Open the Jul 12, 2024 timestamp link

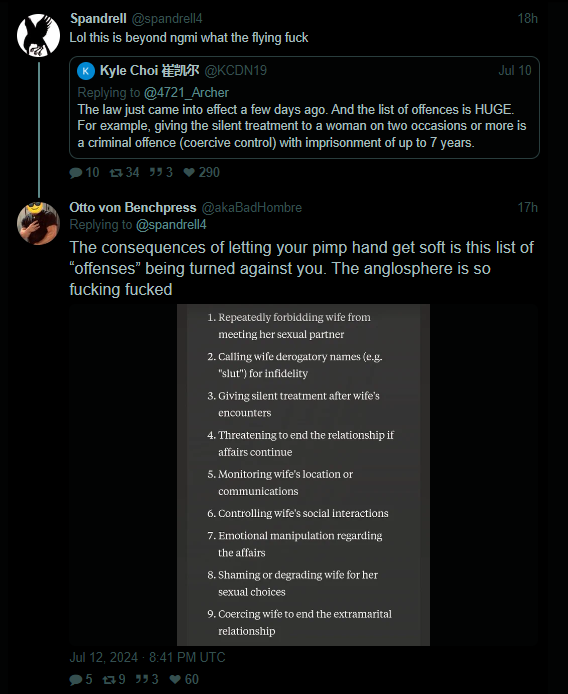147,657
